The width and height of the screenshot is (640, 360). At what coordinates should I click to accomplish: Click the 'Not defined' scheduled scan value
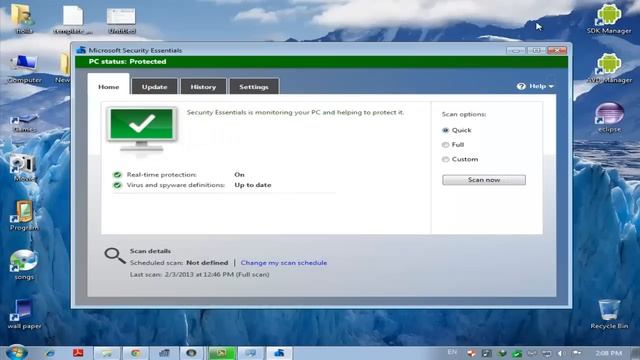[x=207, y=263]
